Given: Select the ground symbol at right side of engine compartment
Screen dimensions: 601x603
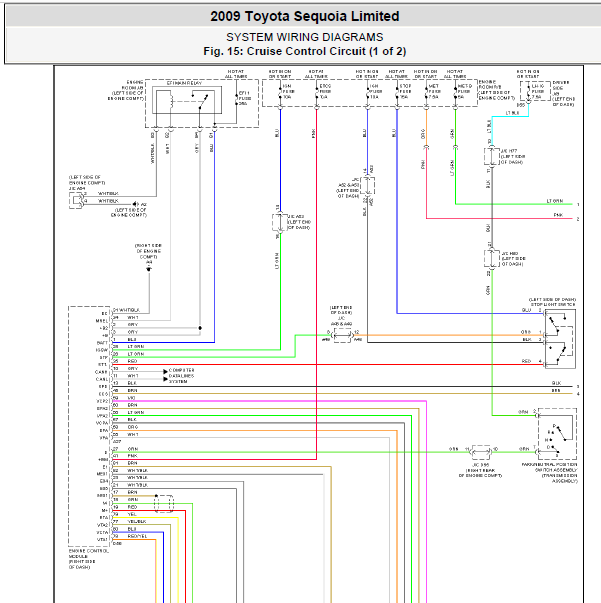Looking at the screenshot, I should [149, 269].
